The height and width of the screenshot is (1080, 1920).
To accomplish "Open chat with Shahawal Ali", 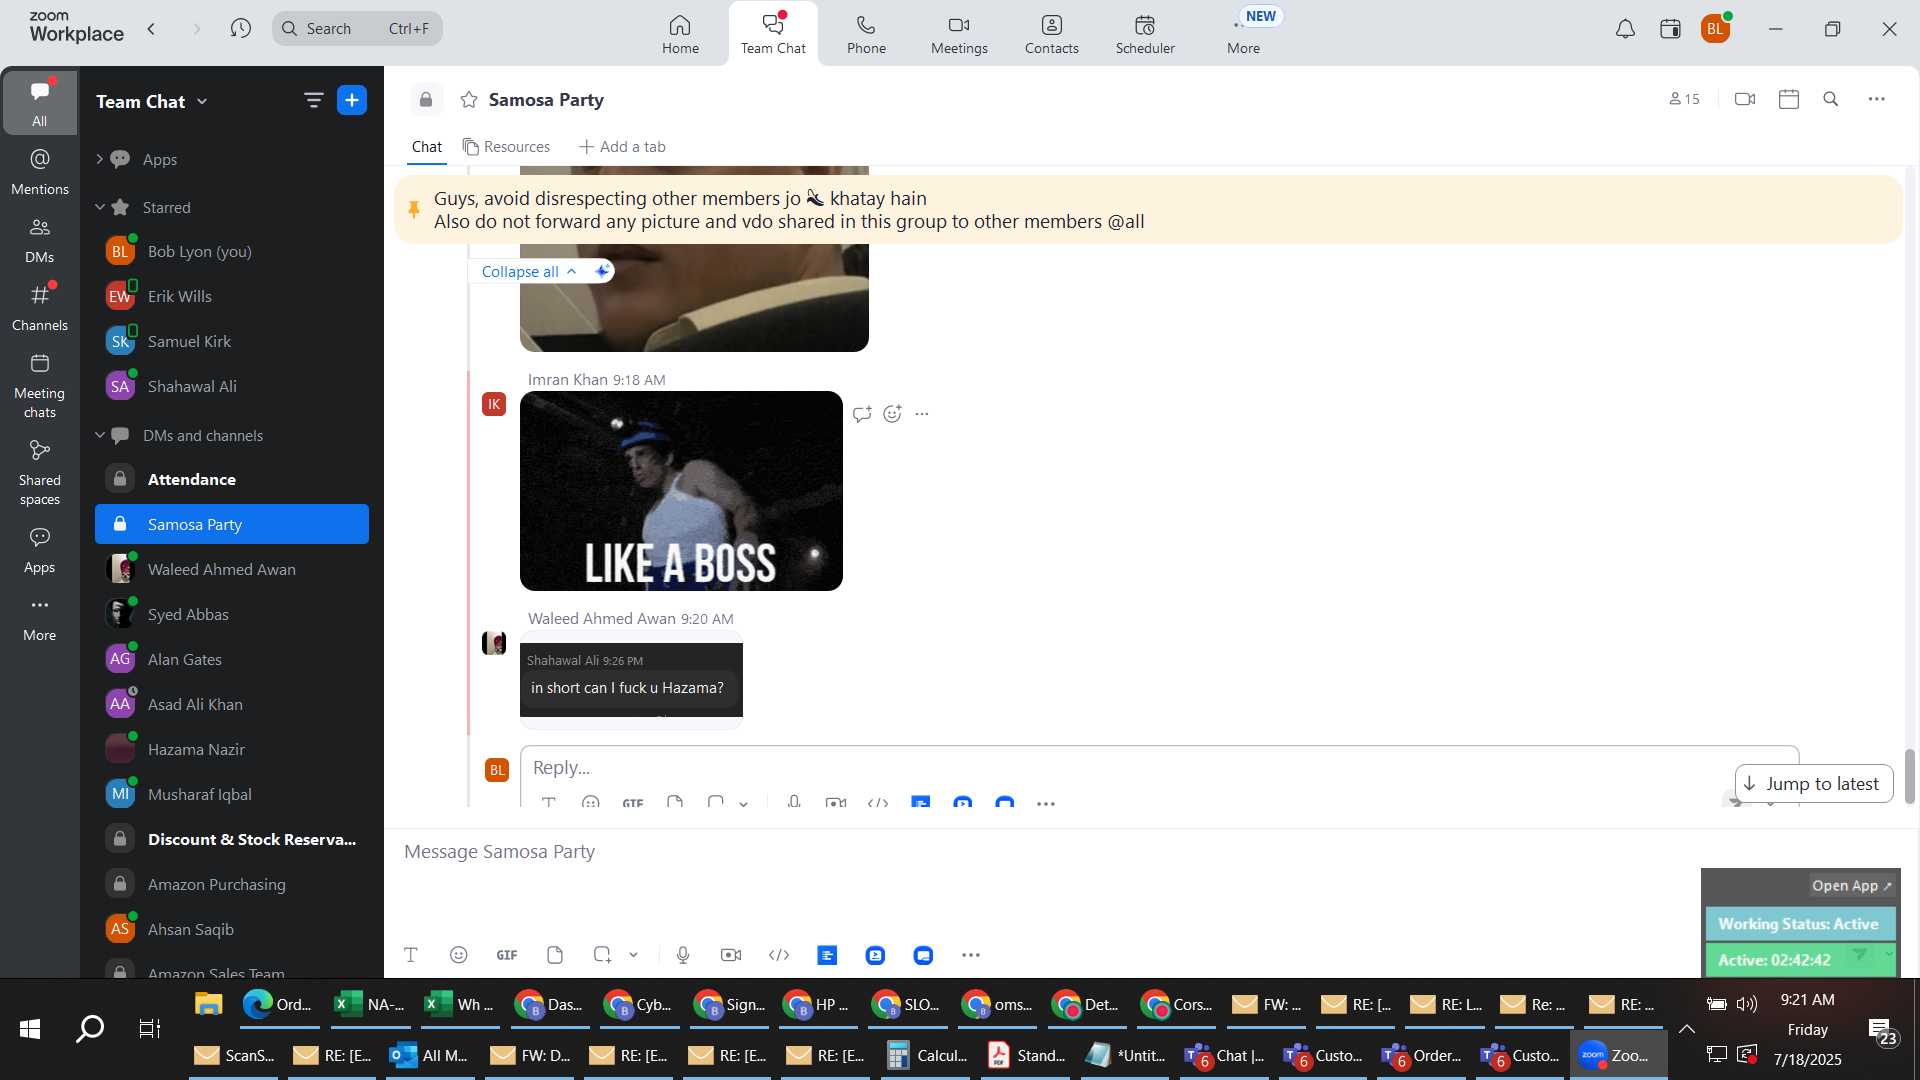I will [232, 386].
